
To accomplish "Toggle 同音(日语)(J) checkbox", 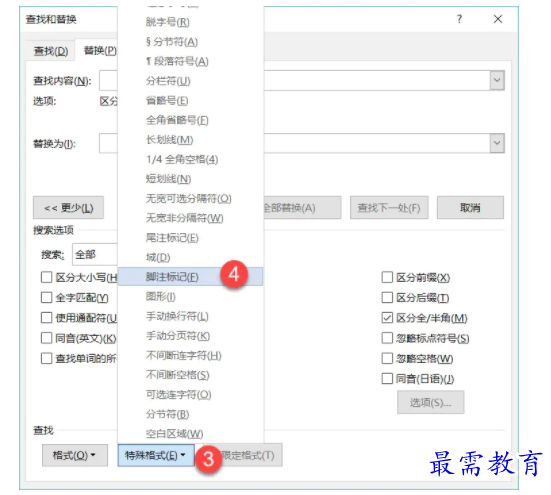I will click(387, 379).
